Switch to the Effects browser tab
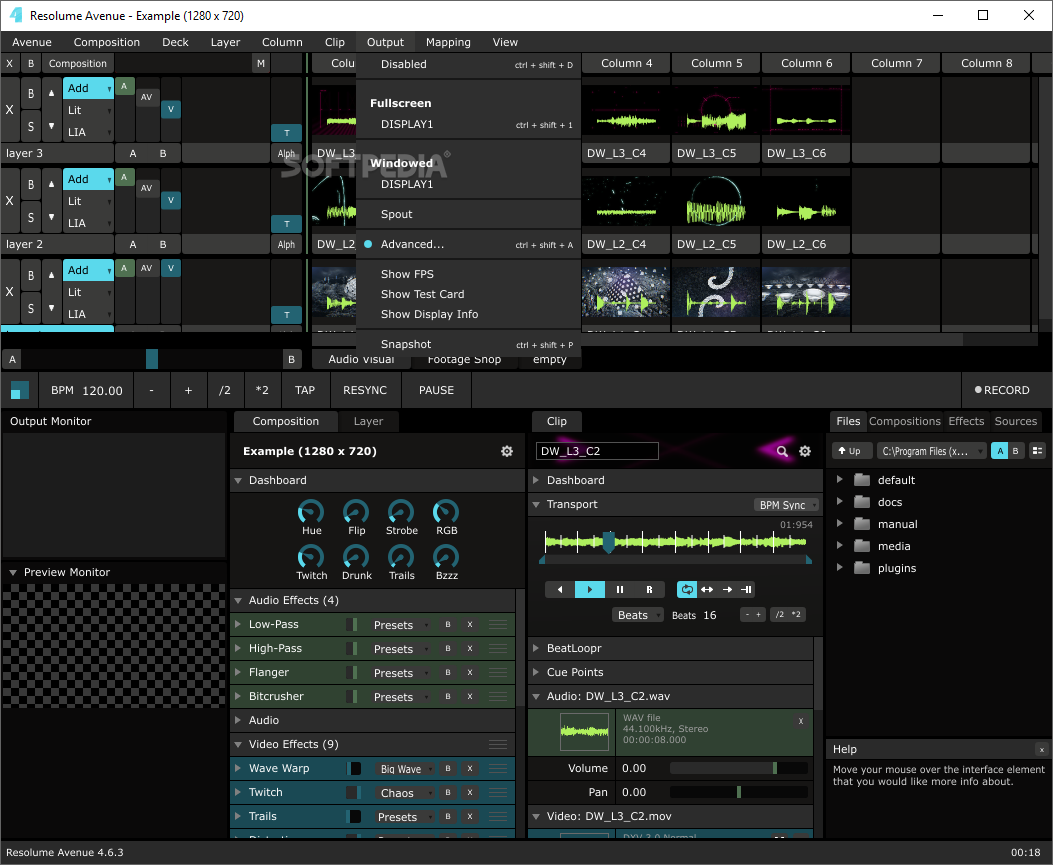 (x=966, y=421)
